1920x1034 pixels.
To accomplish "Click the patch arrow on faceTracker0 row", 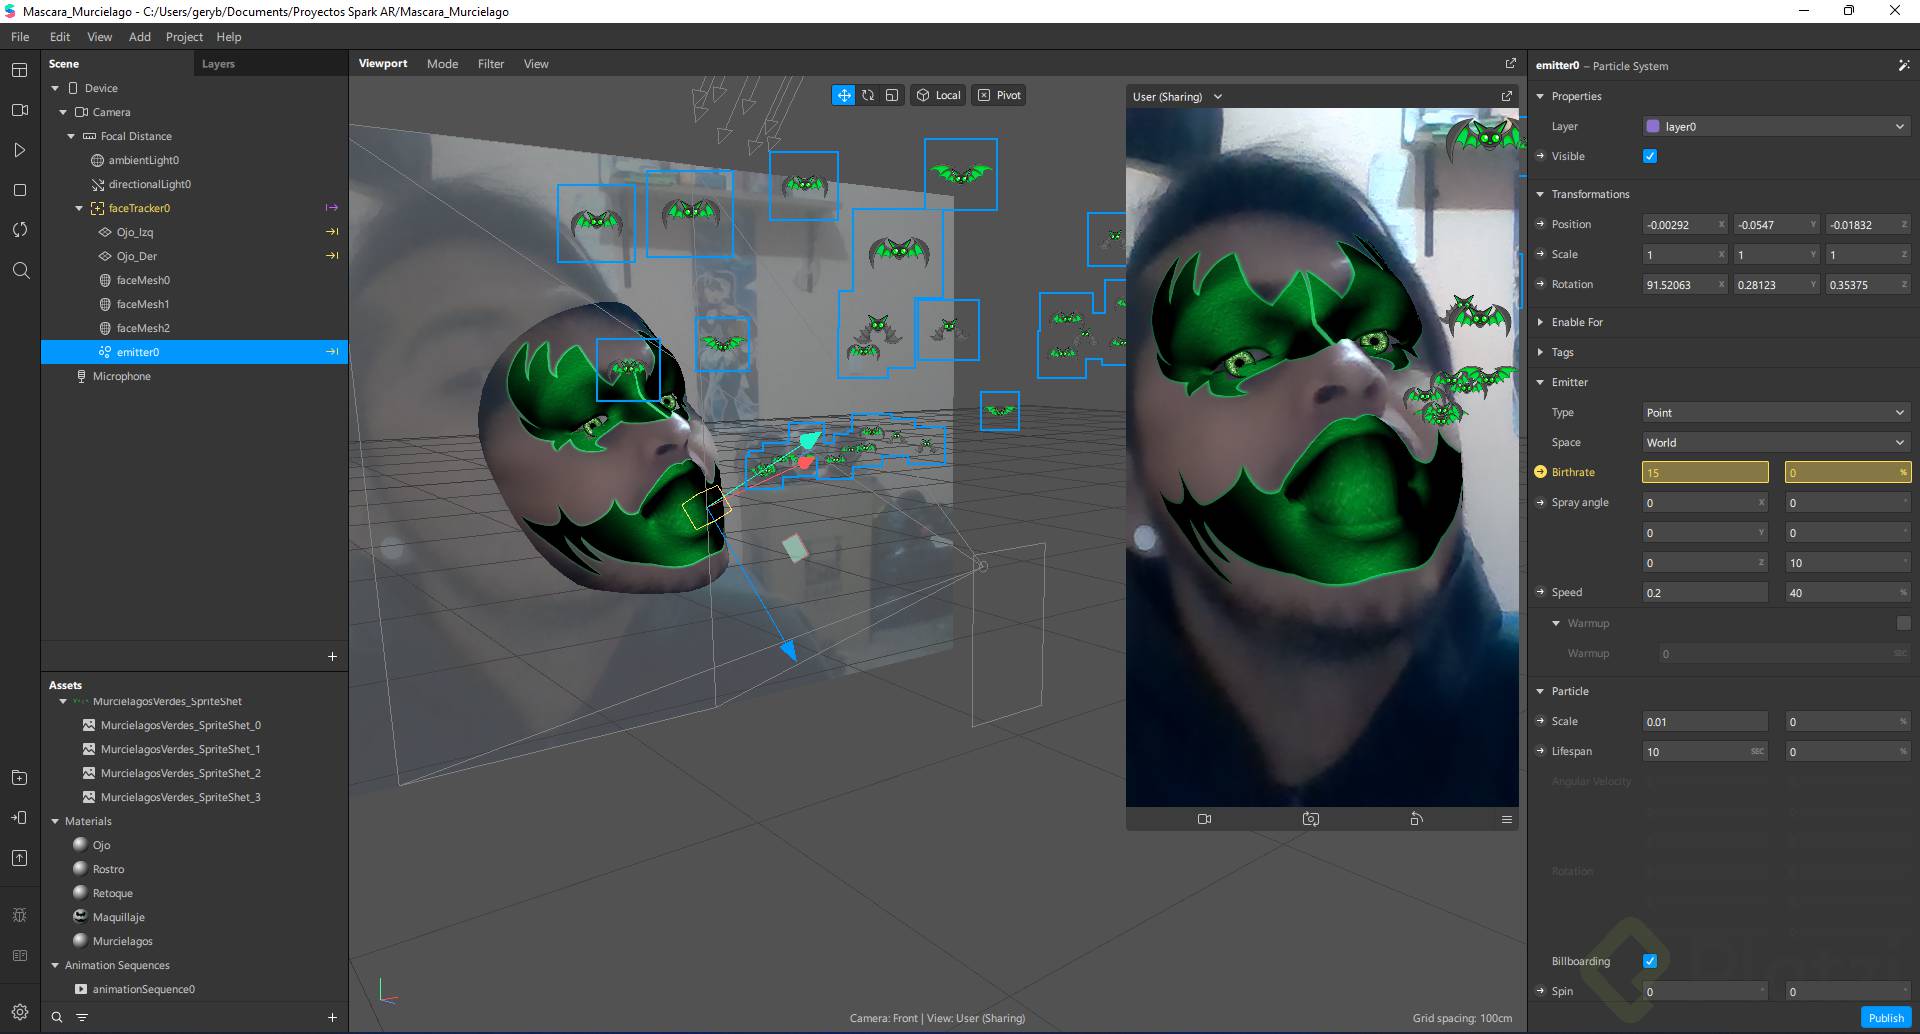I will click(x=332, y=208).
